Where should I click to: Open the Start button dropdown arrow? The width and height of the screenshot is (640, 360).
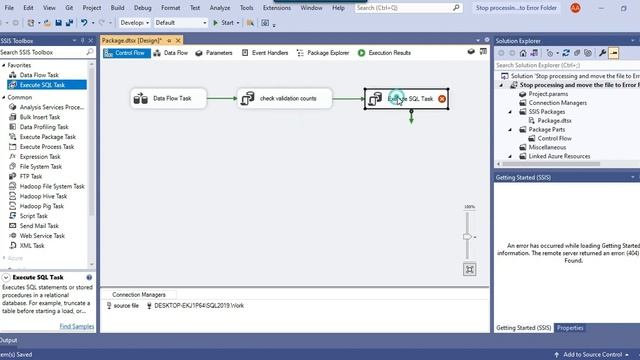[238, 23]
